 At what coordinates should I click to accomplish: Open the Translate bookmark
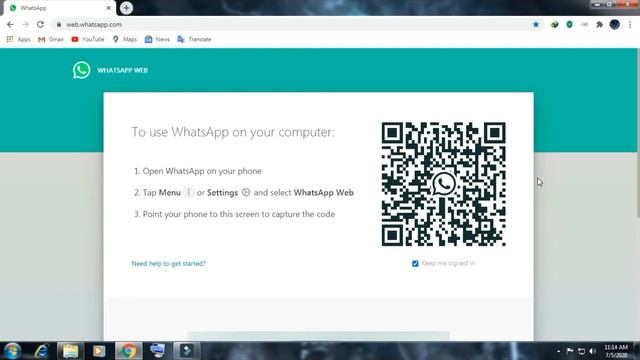tap(194, 39)
